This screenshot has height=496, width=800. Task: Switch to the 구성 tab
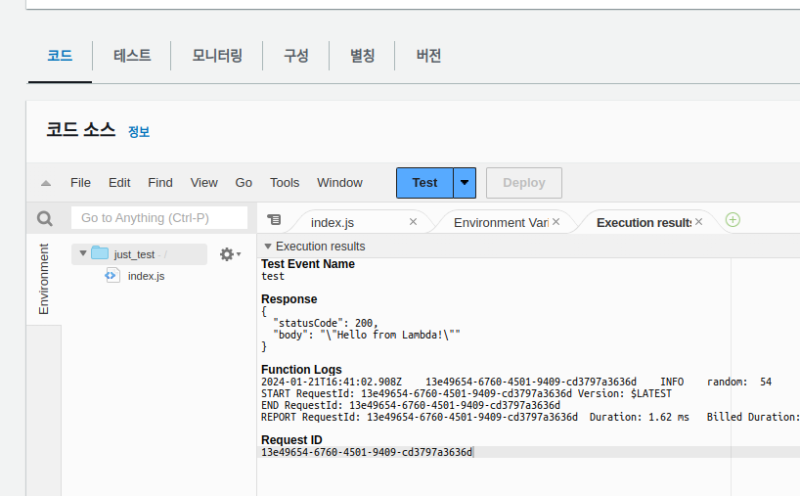[296, 56]
